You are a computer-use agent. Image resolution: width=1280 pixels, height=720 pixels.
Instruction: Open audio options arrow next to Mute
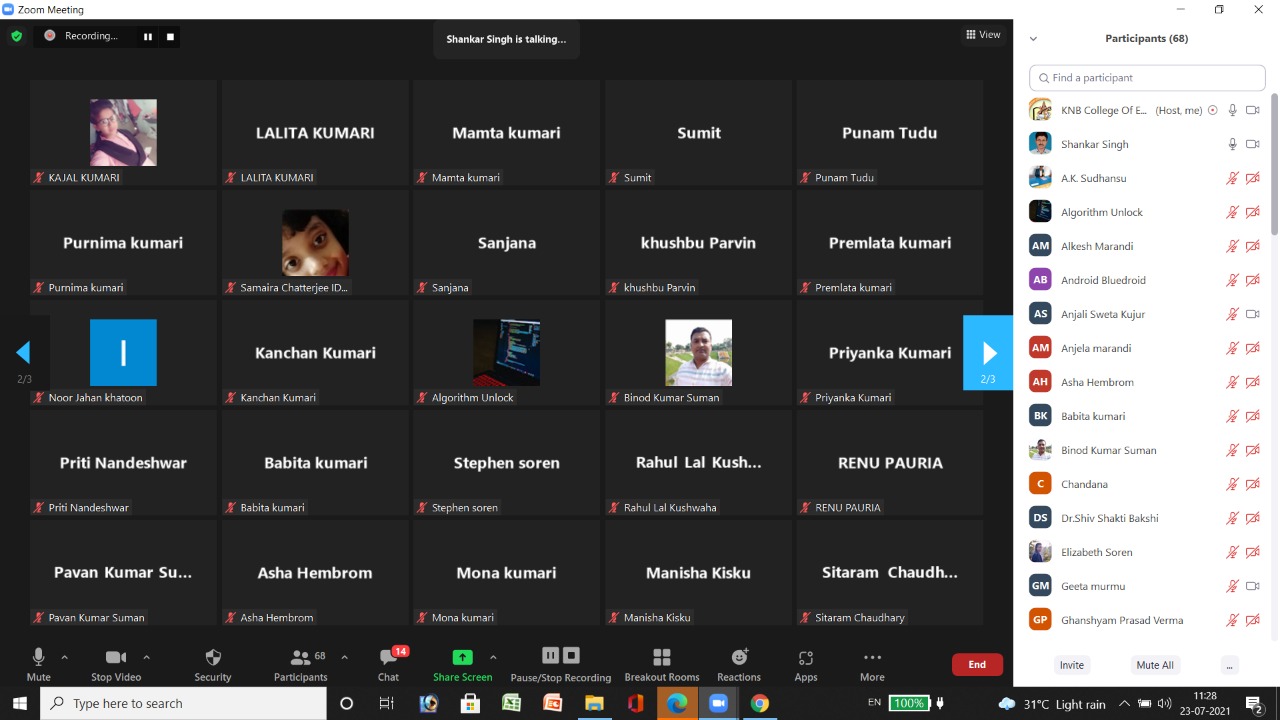(65, 657)
